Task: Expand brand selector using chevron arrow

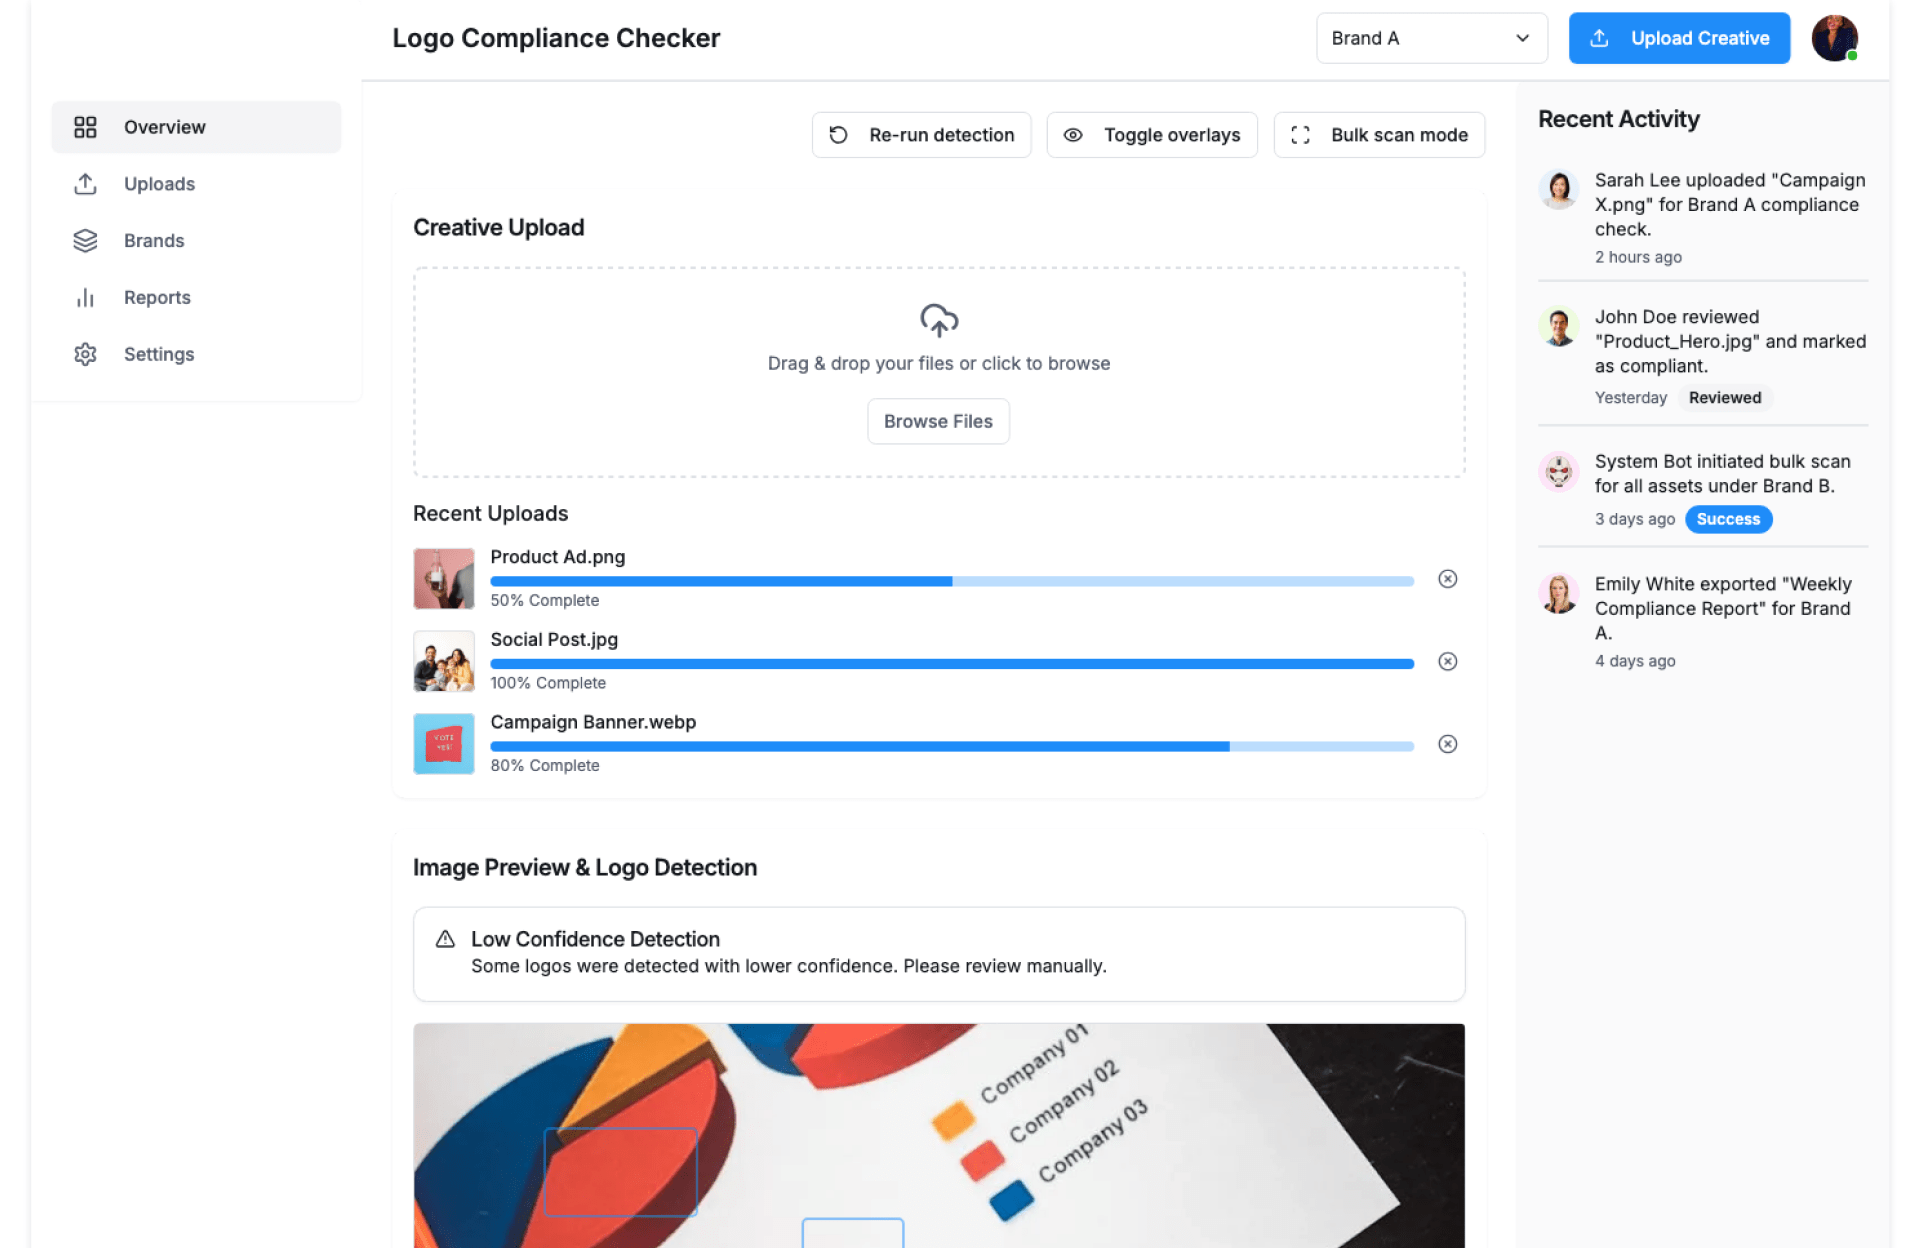Action: point(1522,38)
